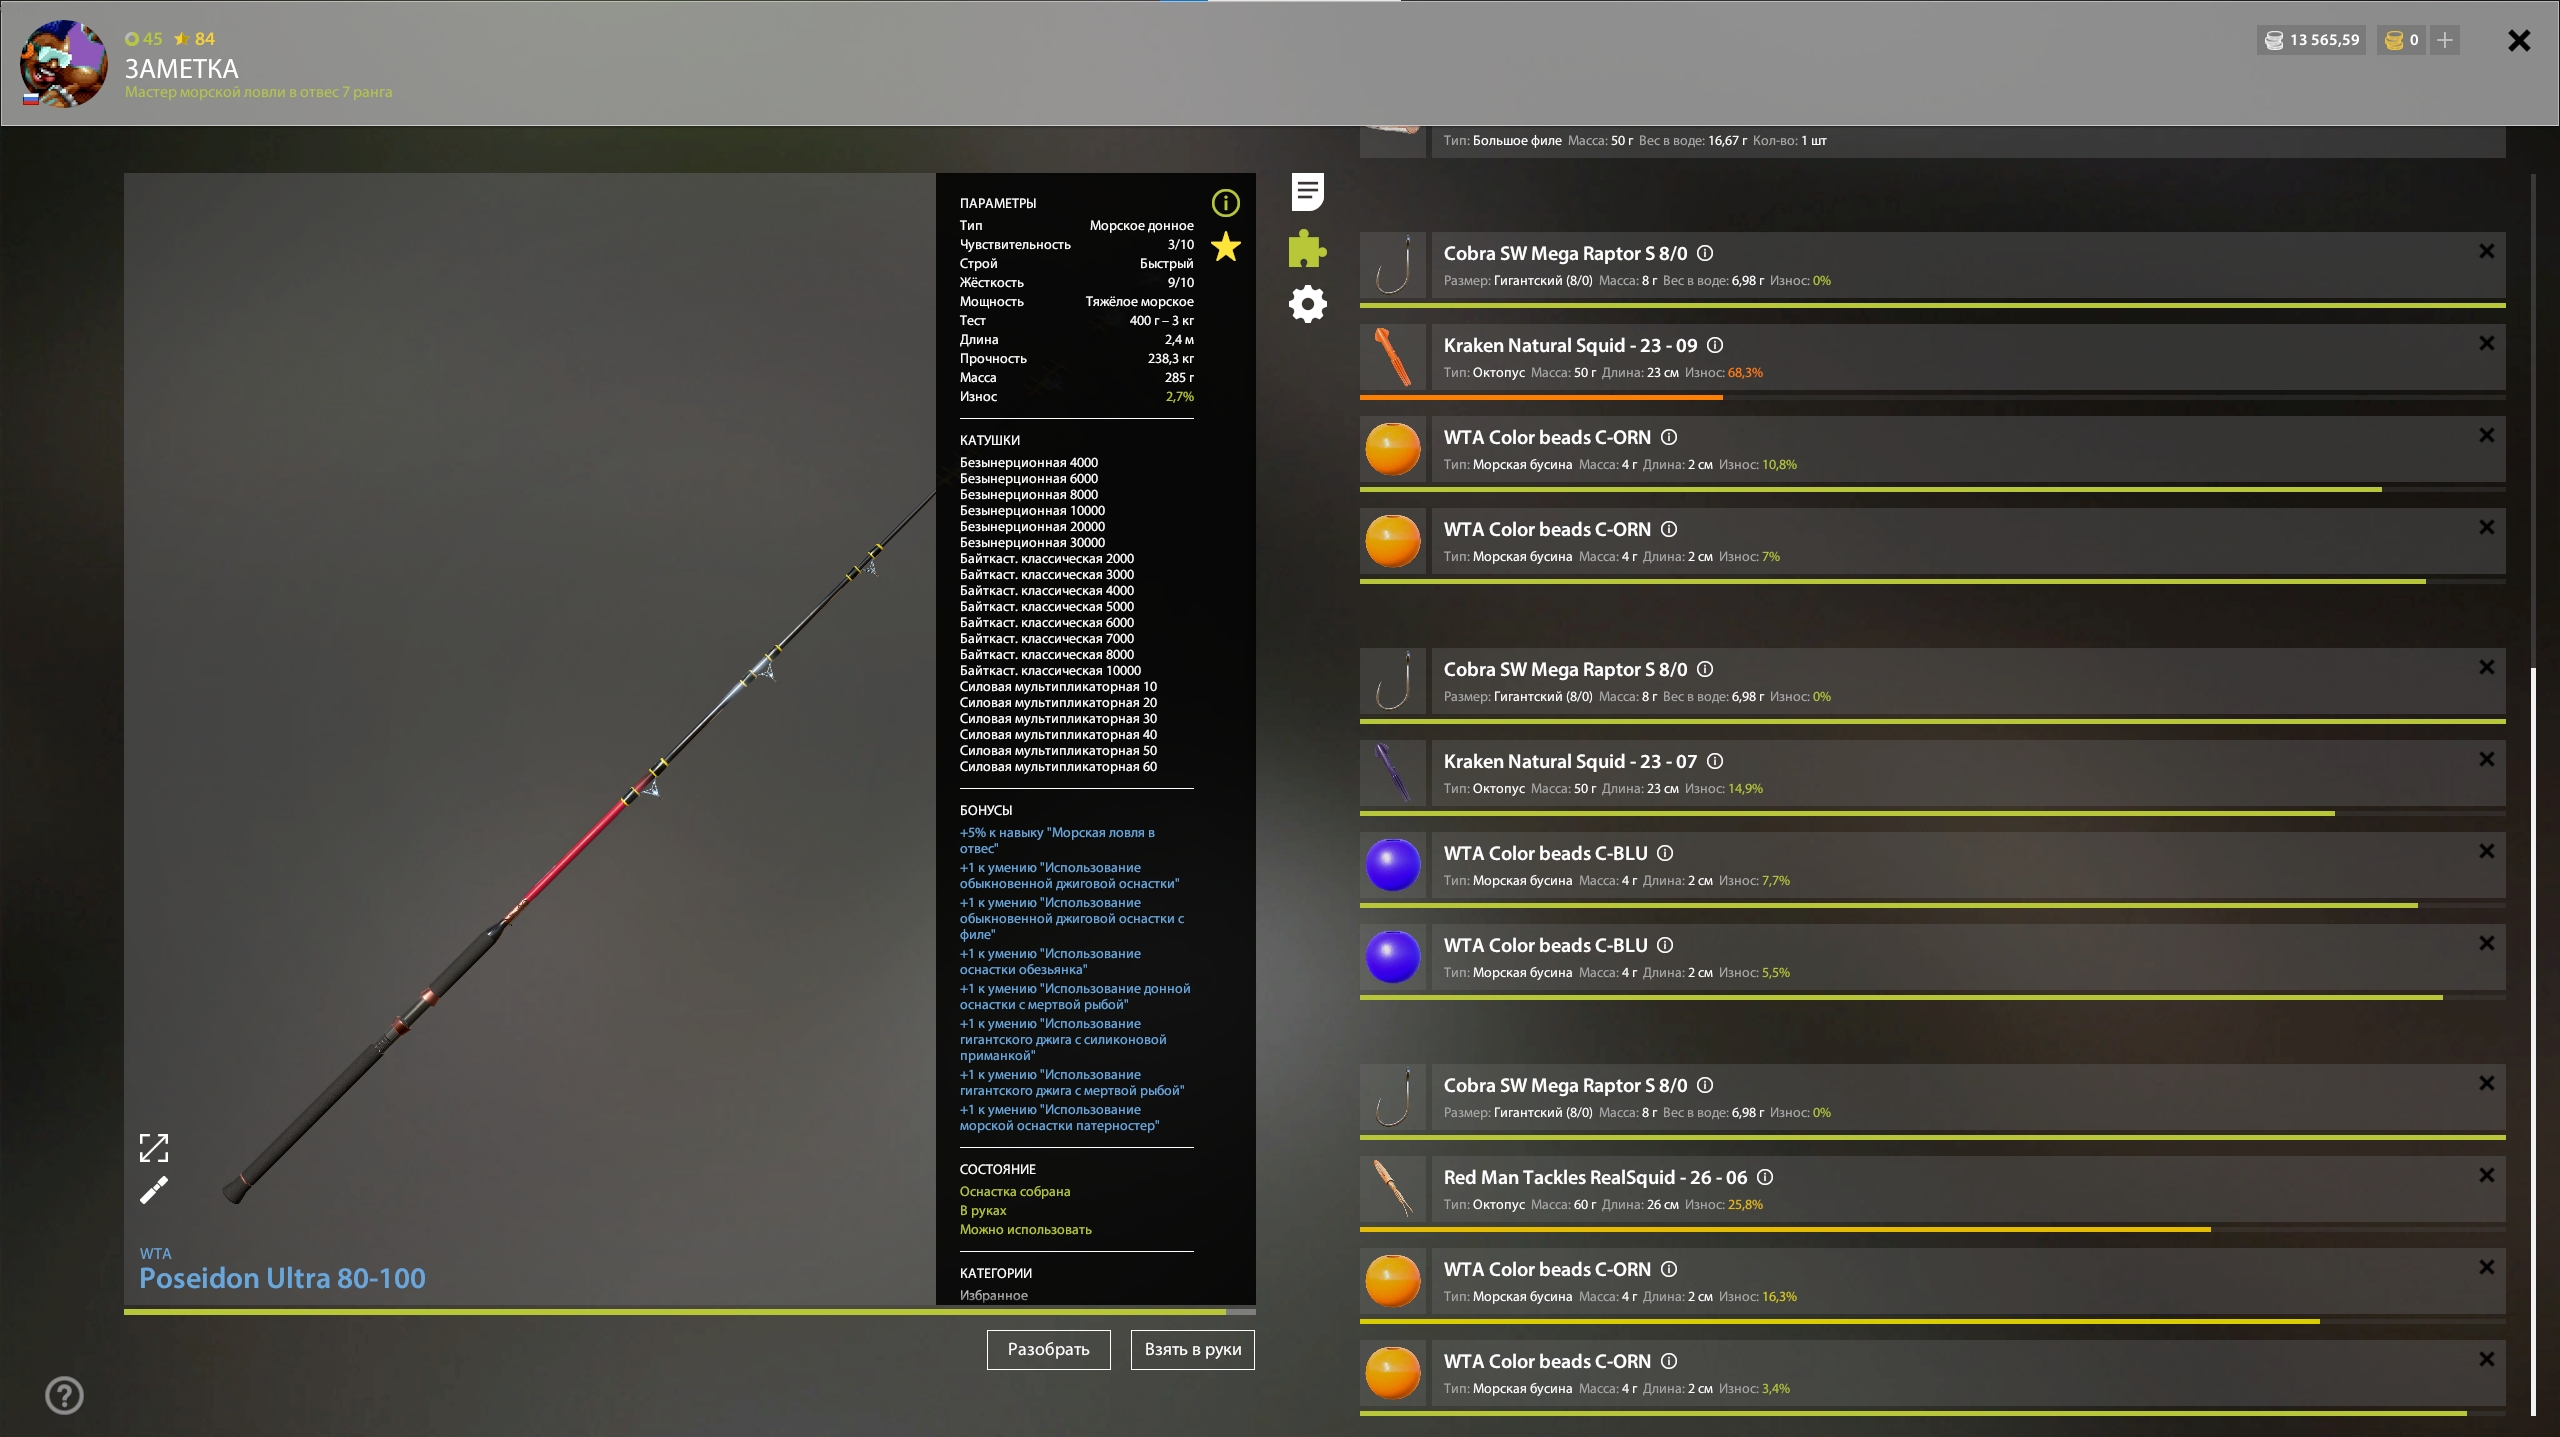This screenshot has width=2560, height=1437.
Task: Remove C-ORN bead with 3,4% wear
Action: pos(2486,1360)
